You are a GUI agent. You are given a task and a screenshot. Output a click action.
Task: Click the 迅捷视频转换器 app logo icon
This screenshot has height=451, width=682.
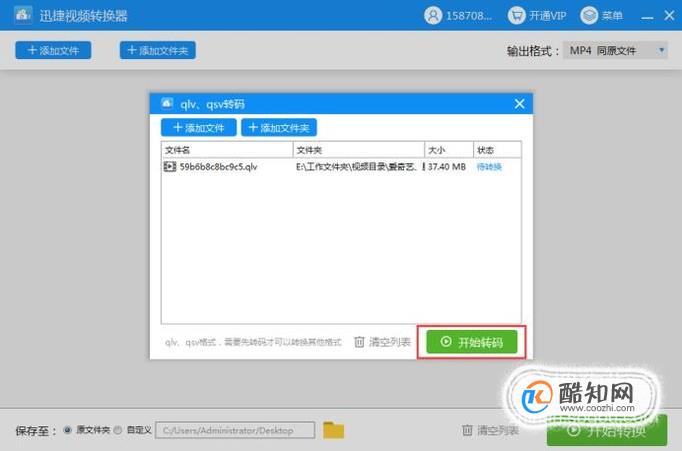pos(23,15)
